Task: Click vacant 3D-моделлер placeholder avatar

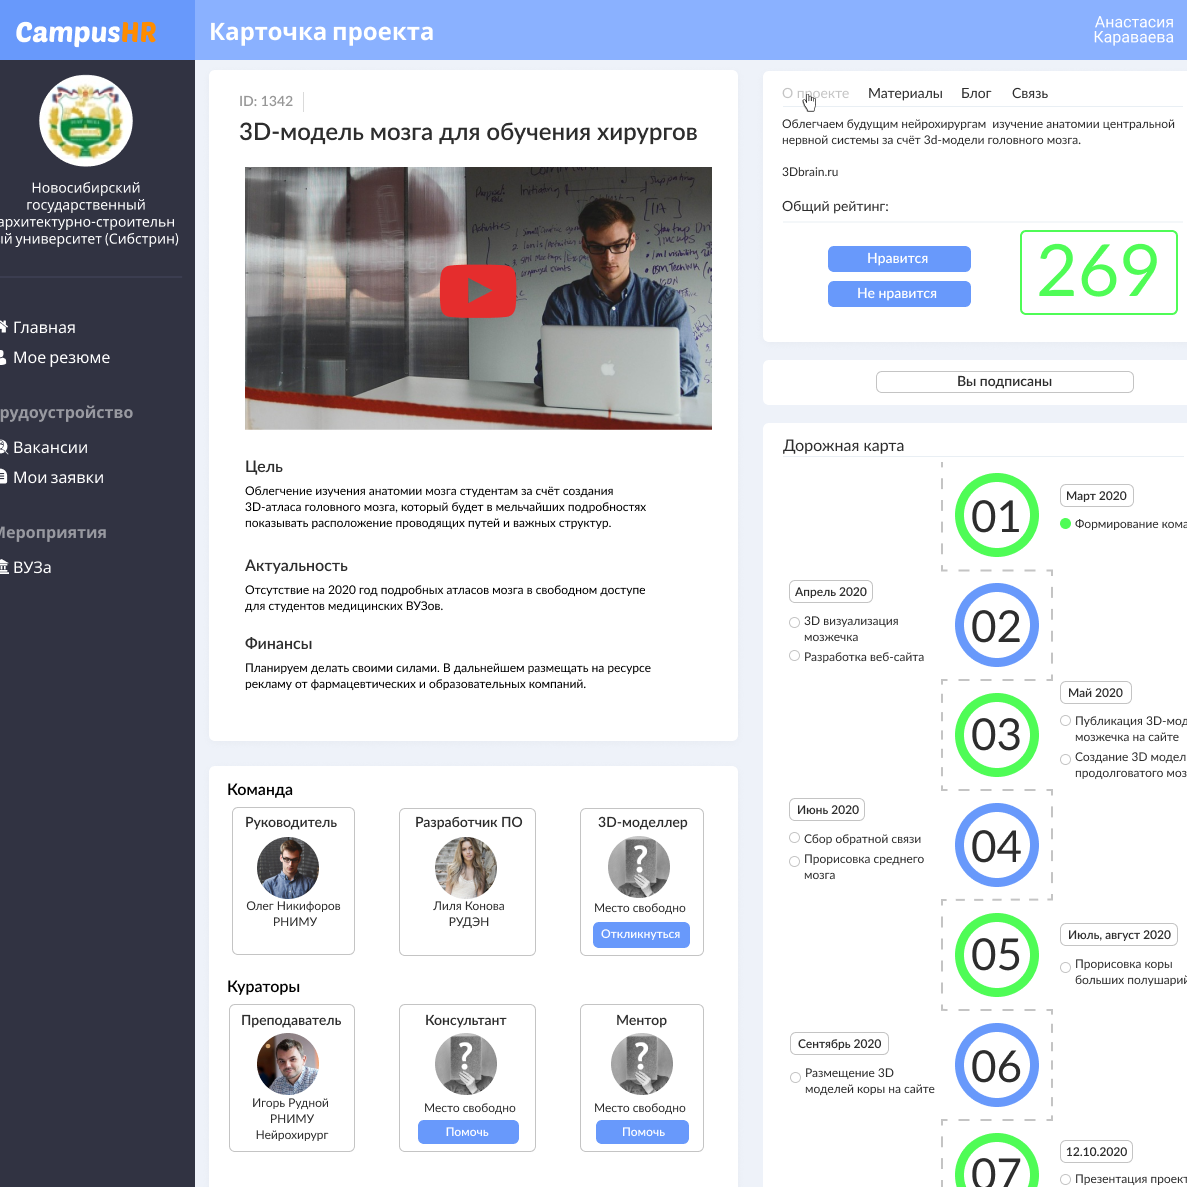Action: pyautogui.click(x=639, y=868)
